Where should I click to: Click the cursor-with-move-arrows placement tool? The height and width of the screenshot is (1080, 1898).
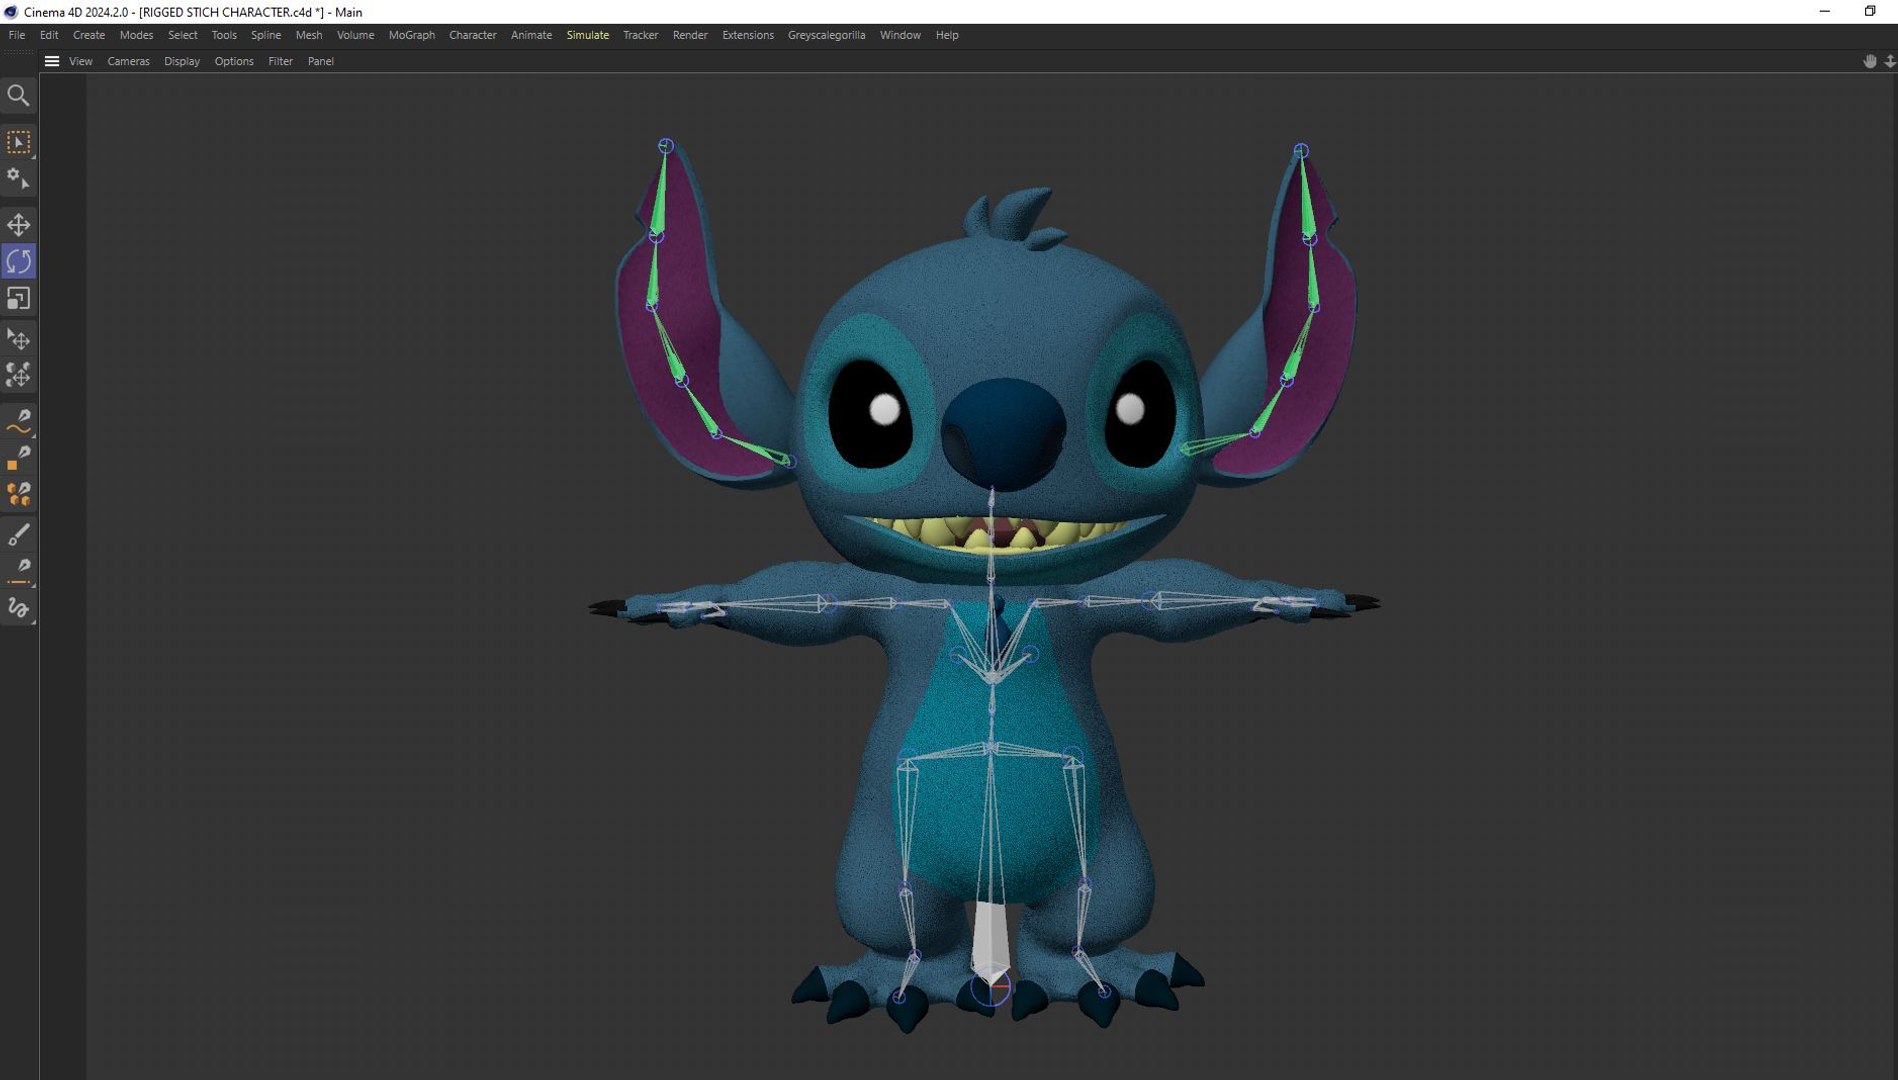[18, 339]
